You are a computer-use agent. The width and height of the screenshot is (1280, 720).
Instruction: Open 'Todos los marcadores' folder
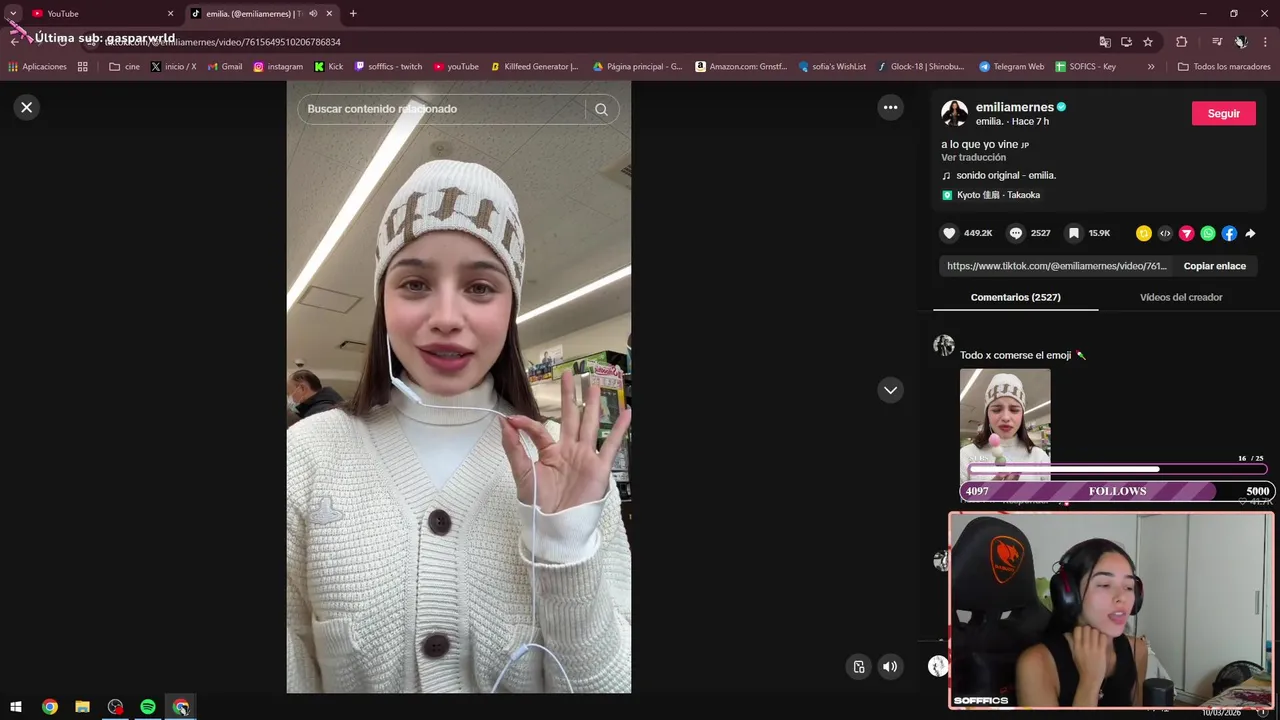[1224, 67]
